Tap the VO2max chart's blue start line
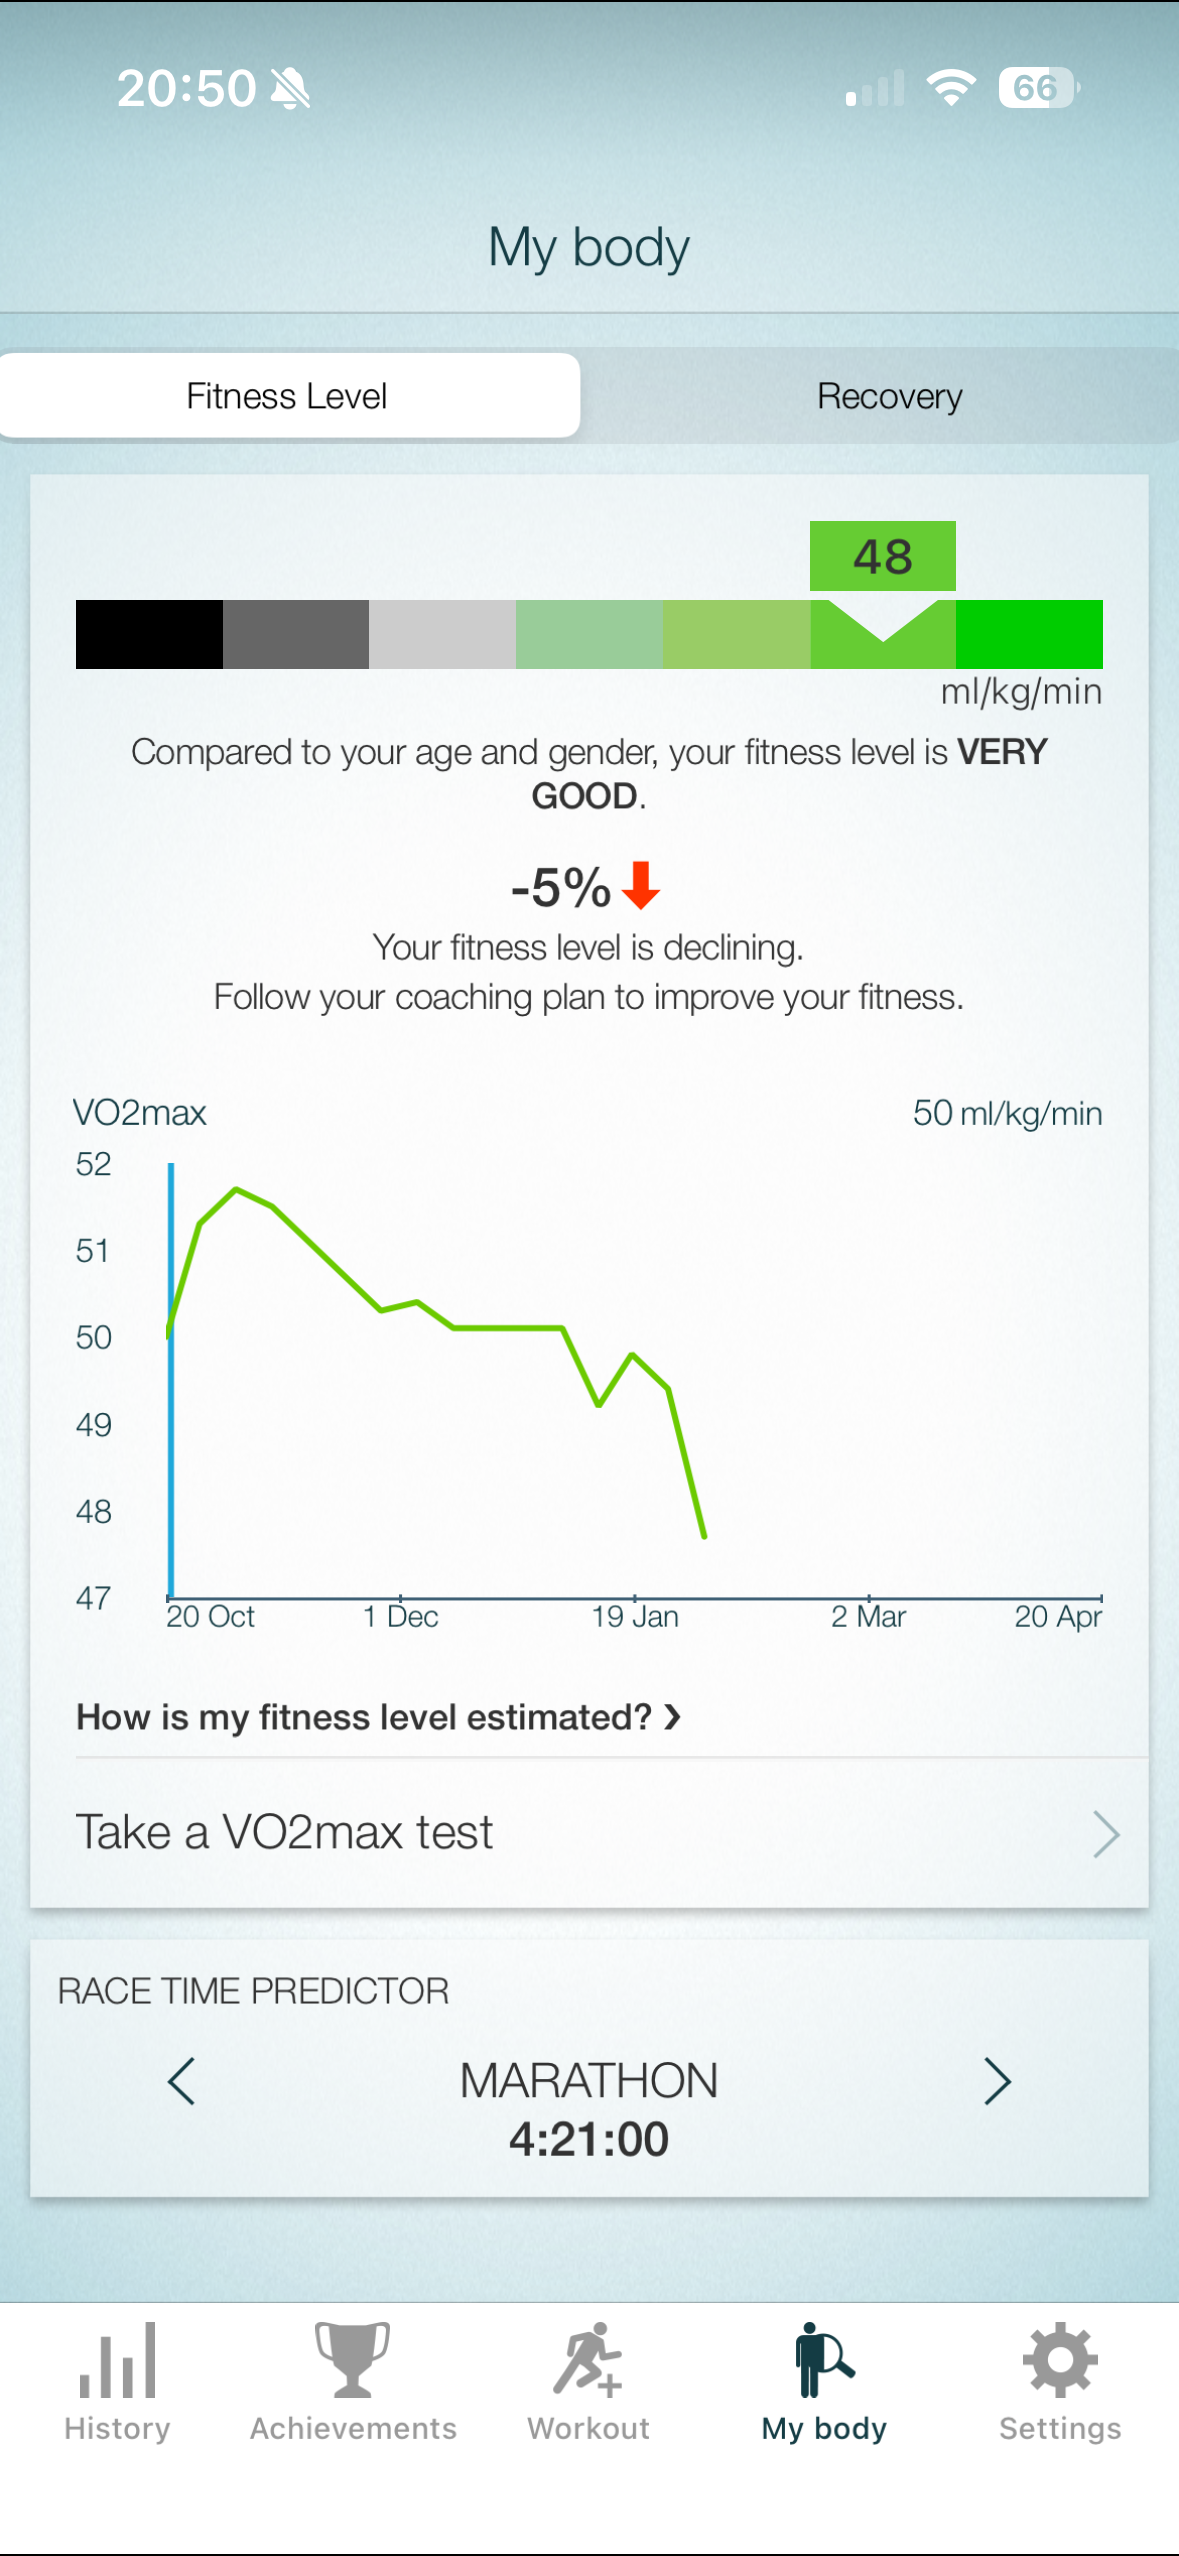 coord(171,1380)
